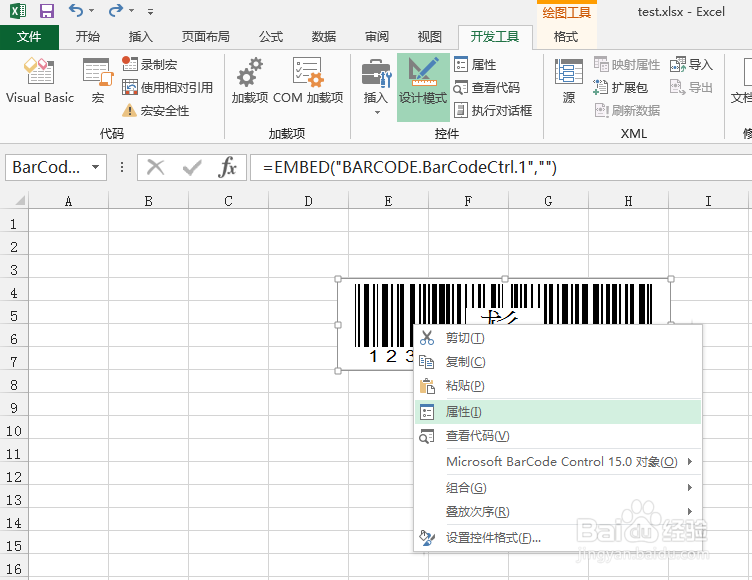Choose View Code (查看代码) in context menu
Image resolution: width=752 pixels, height=580 pixels.
click(x=558, y=436)
